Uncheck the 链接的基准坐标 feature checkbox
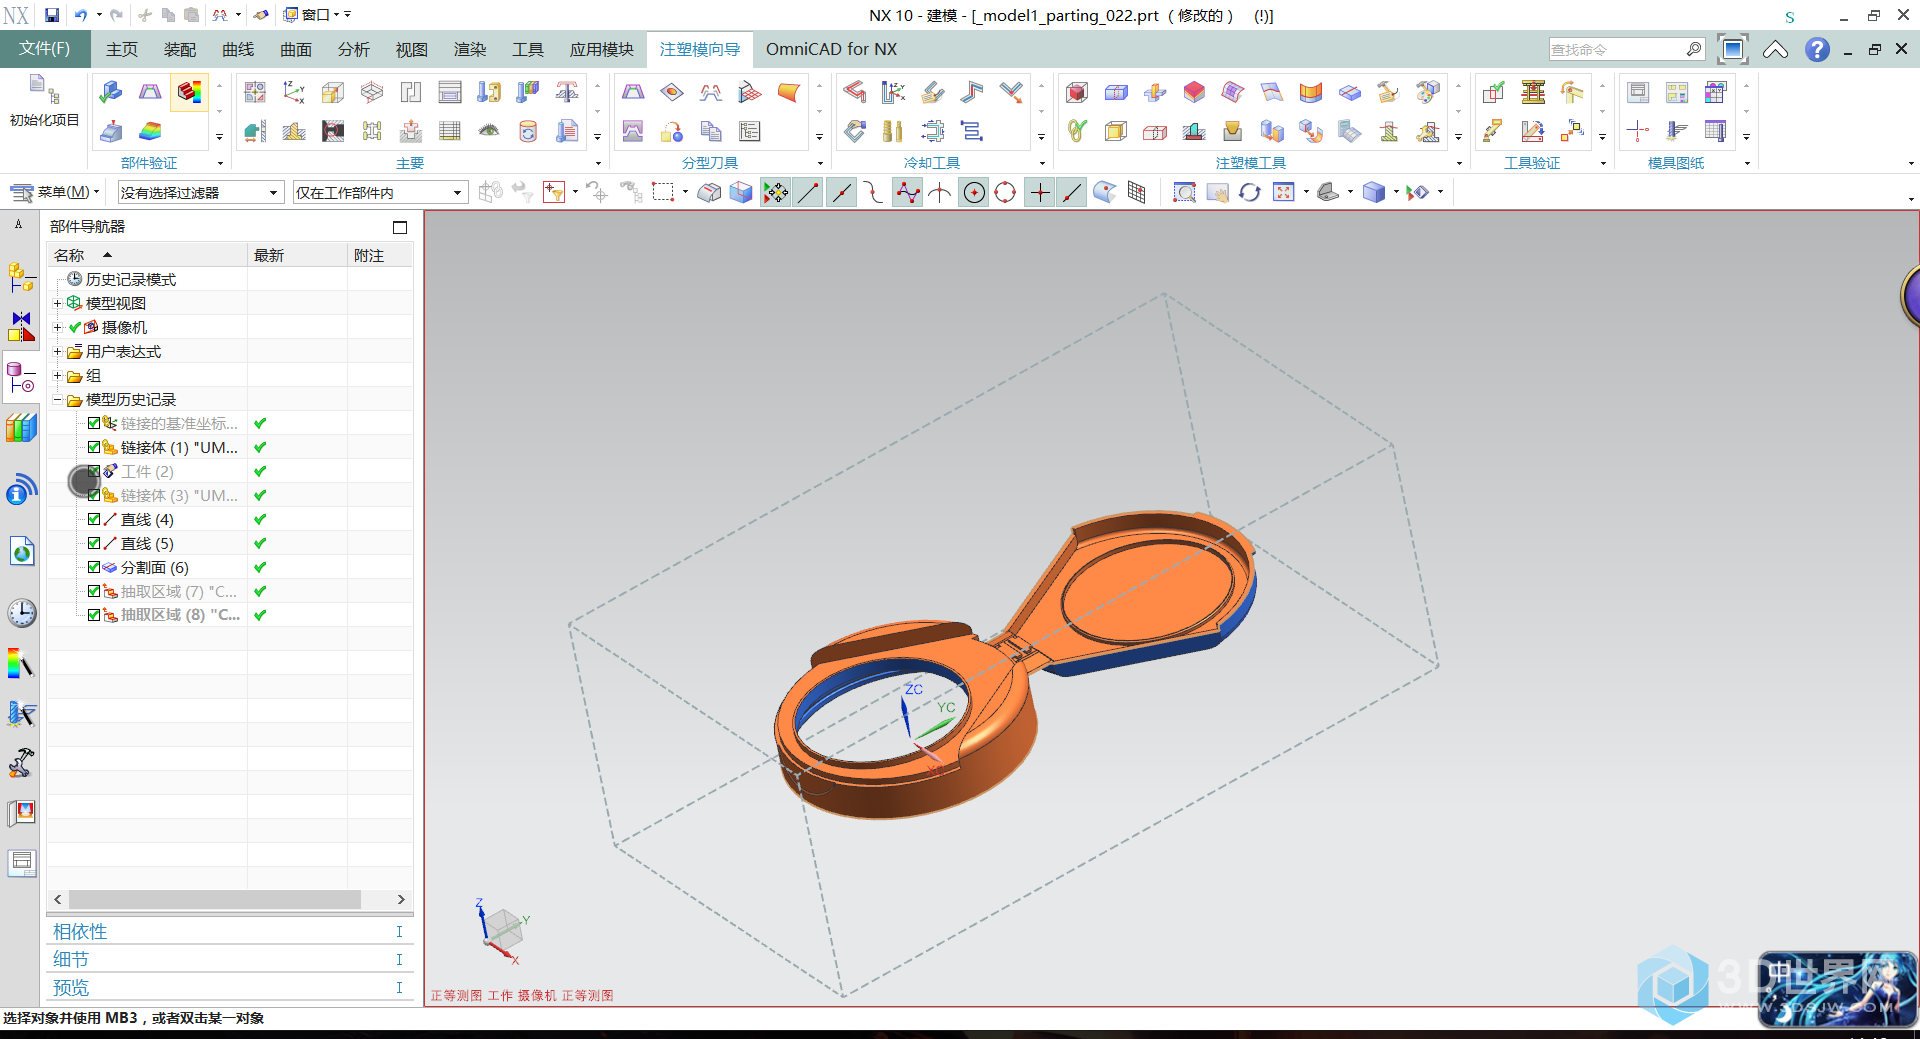This screenshot has width=1920, height=1039. coord(94,423)
